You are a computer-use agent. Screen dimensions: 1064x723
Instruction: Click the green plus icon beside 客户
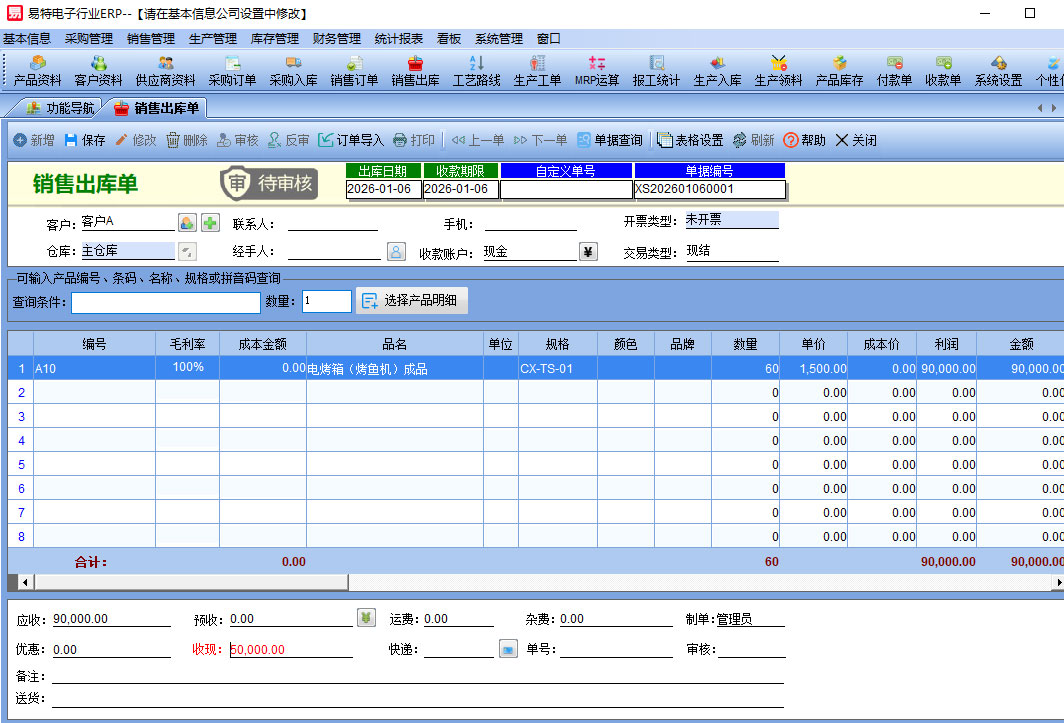[210, 223]
